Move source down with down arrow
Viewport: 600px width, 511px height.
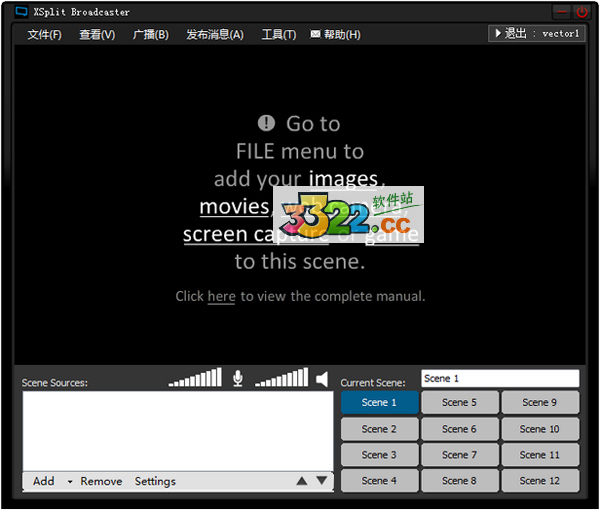(x=322, y=481)
